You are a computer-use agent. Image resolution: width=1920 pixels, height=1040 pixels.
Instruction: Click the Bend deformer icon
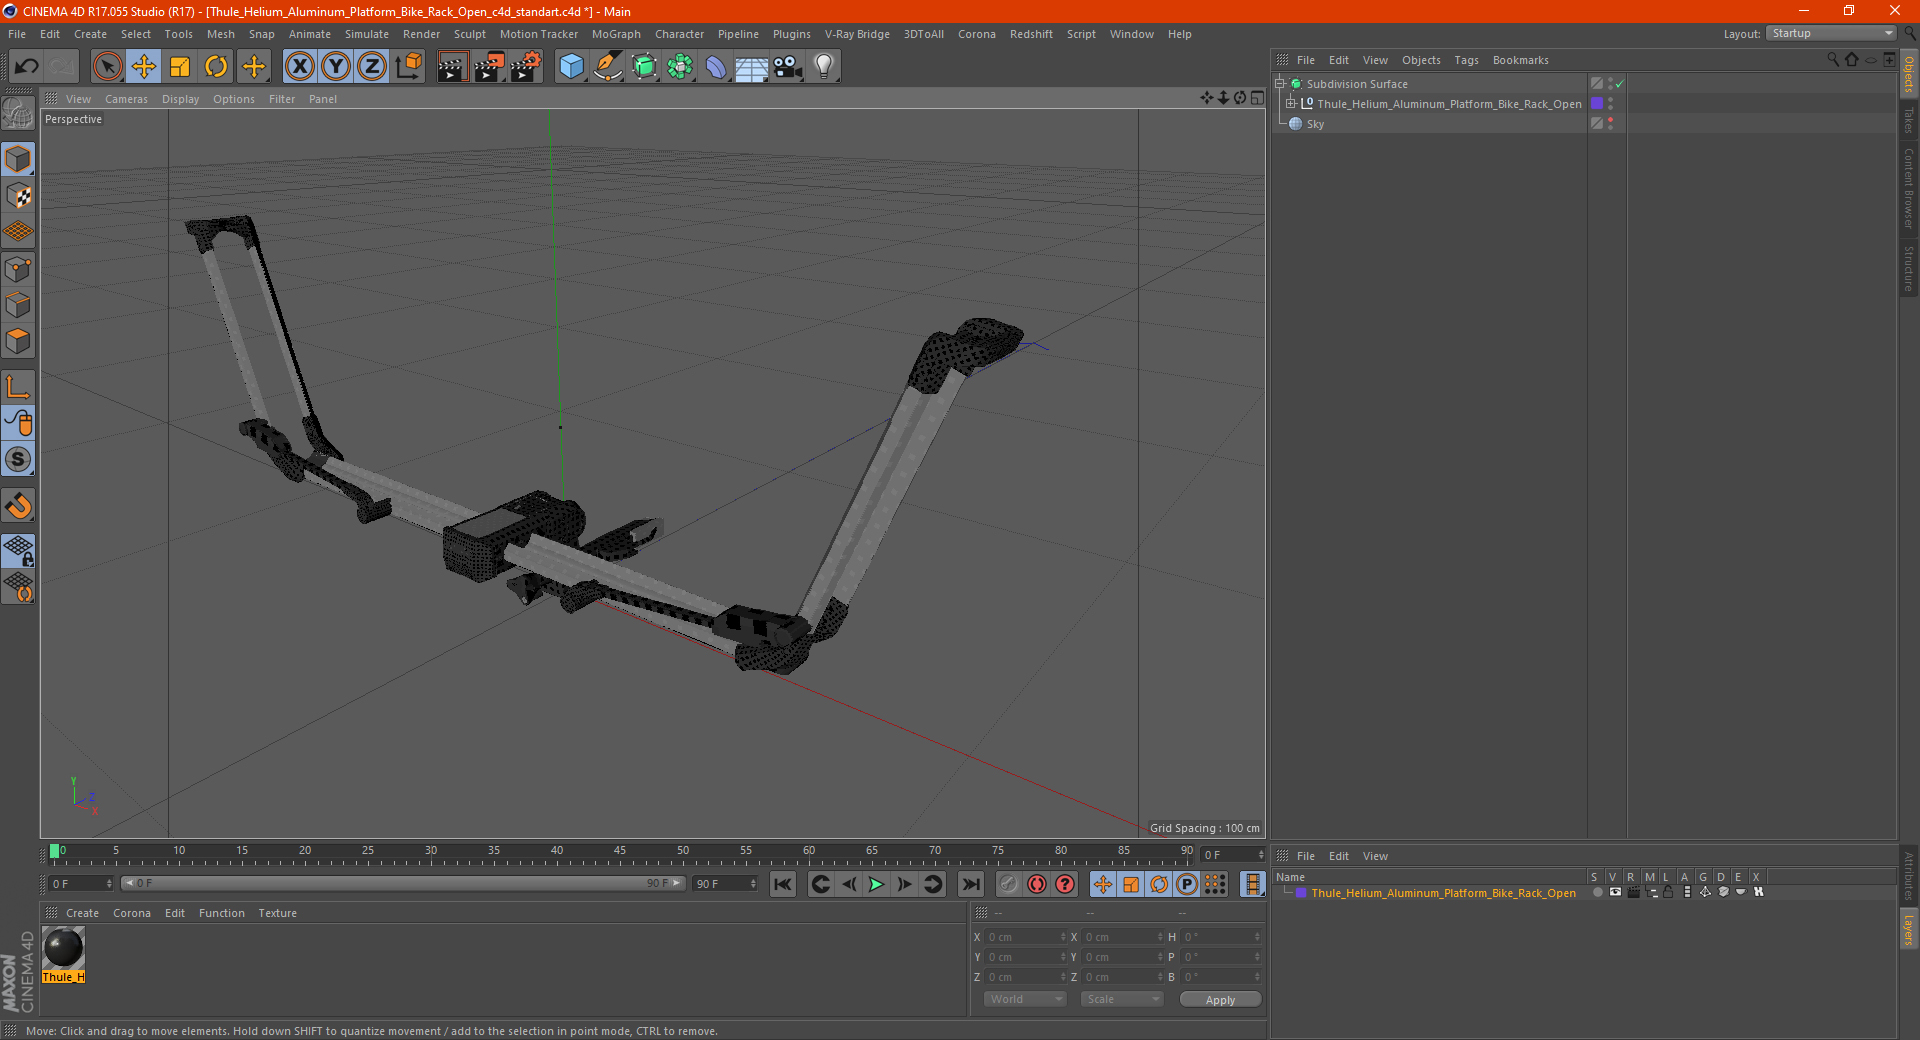pos(716,67)
